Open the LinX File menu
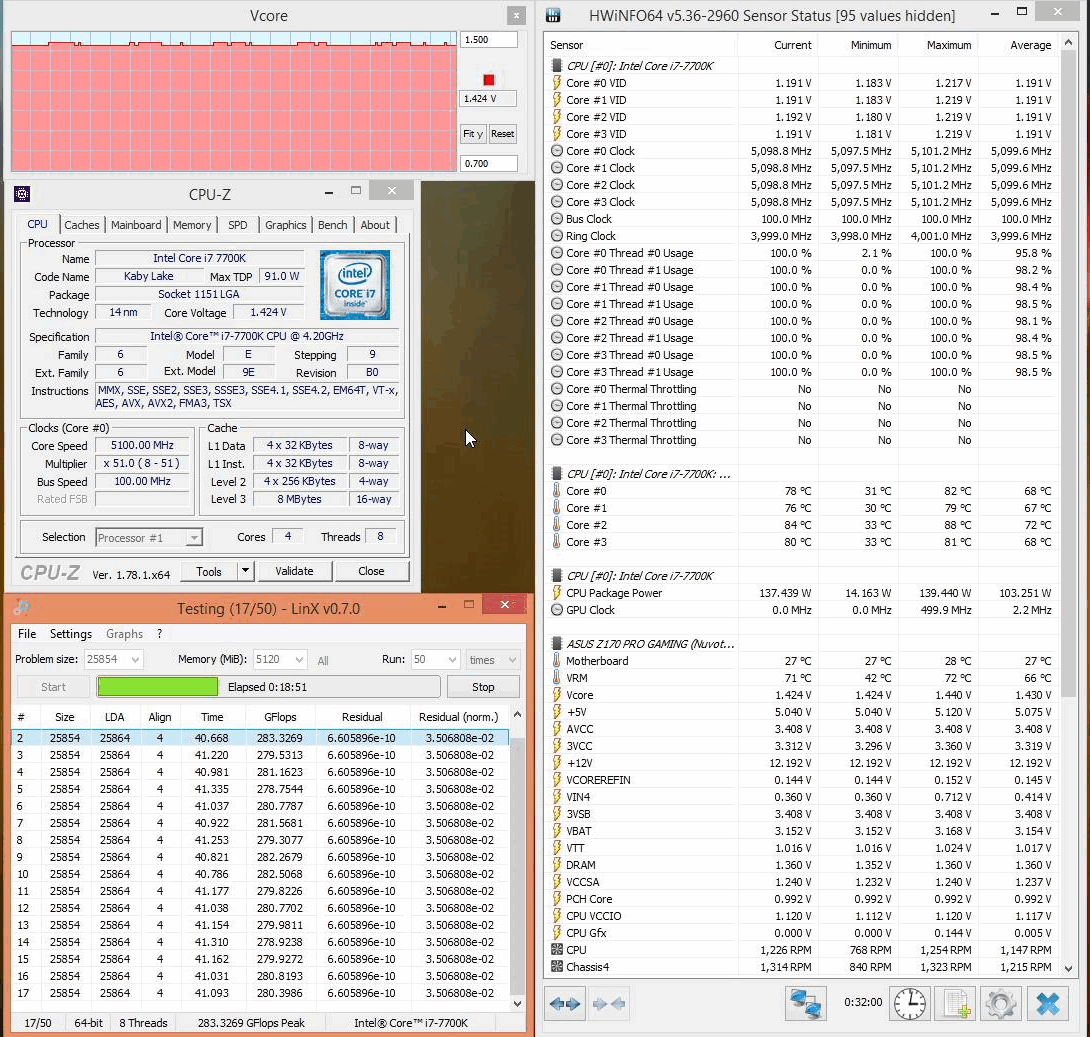 27,634
